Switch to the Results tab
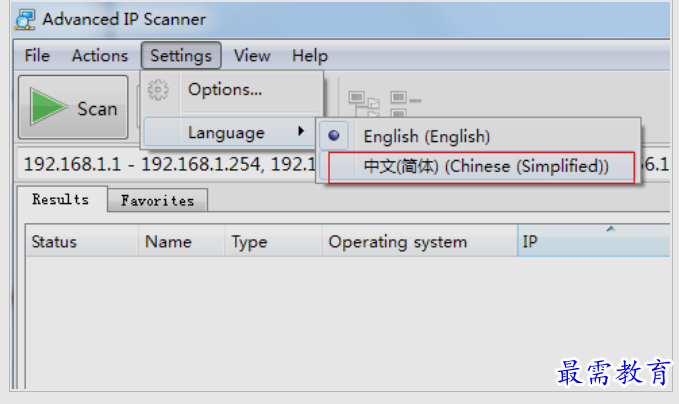This screenshot has height=404, width=679. [x=61, y=200]
